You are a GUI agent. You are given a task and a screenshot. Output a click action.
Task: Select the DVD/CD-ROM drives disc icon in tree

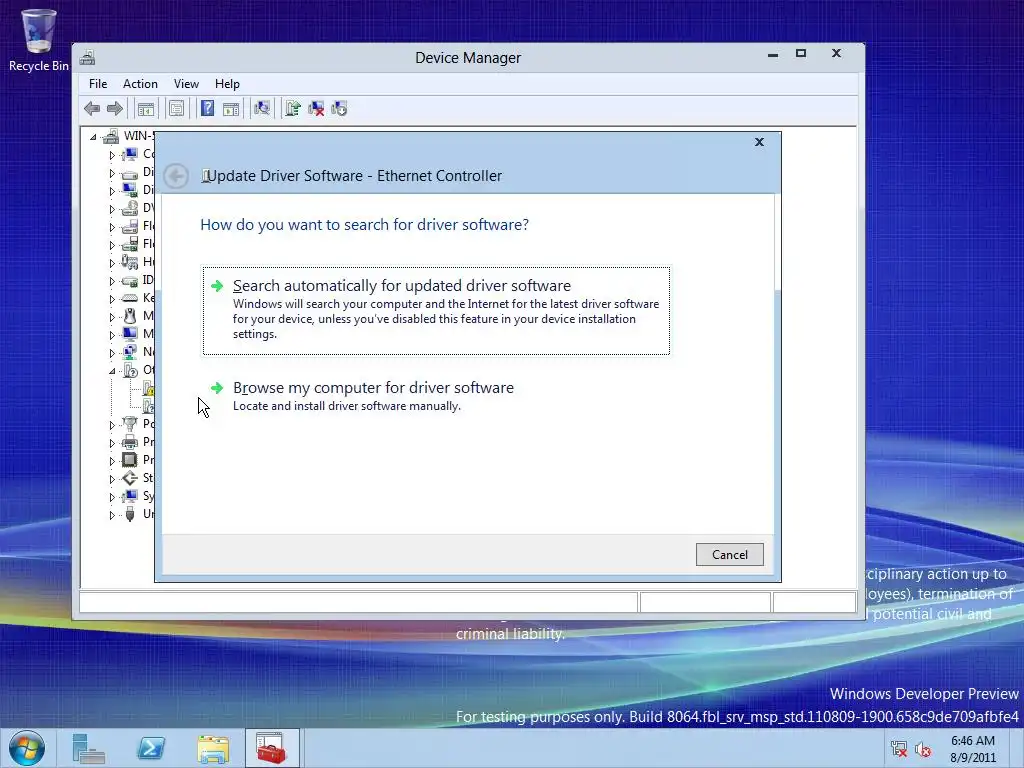(x=130, y=208)
